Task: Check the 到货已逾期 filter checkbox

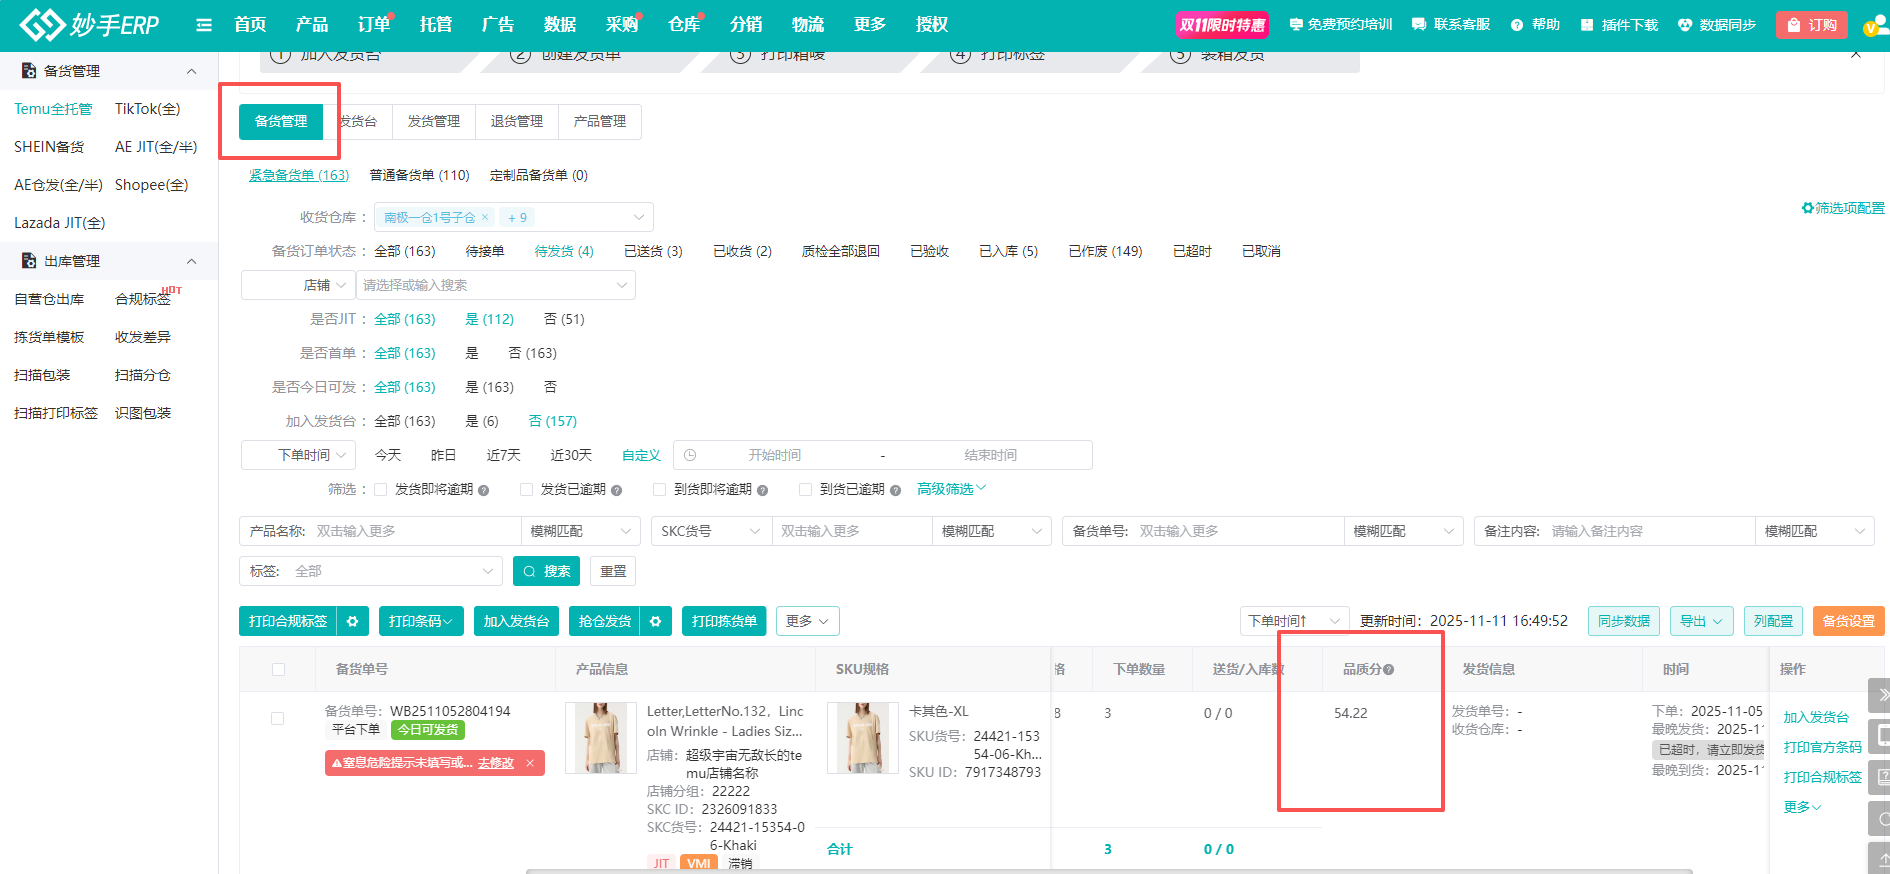Action: click(806, 490)
